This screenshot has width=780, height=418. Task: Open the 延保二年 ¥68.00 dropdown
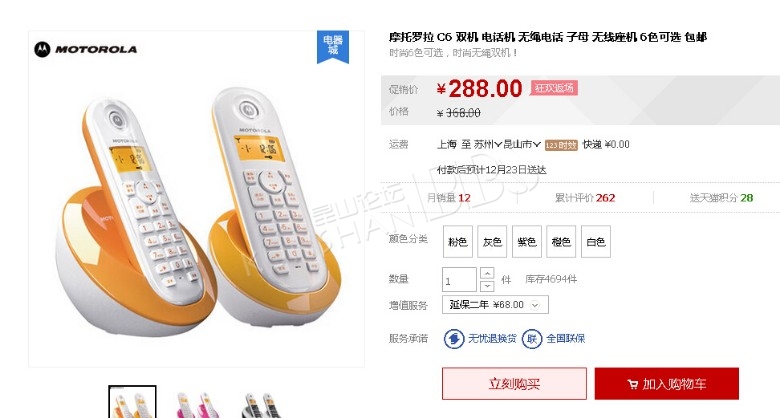pyautogui.click(x=495, y=305)
